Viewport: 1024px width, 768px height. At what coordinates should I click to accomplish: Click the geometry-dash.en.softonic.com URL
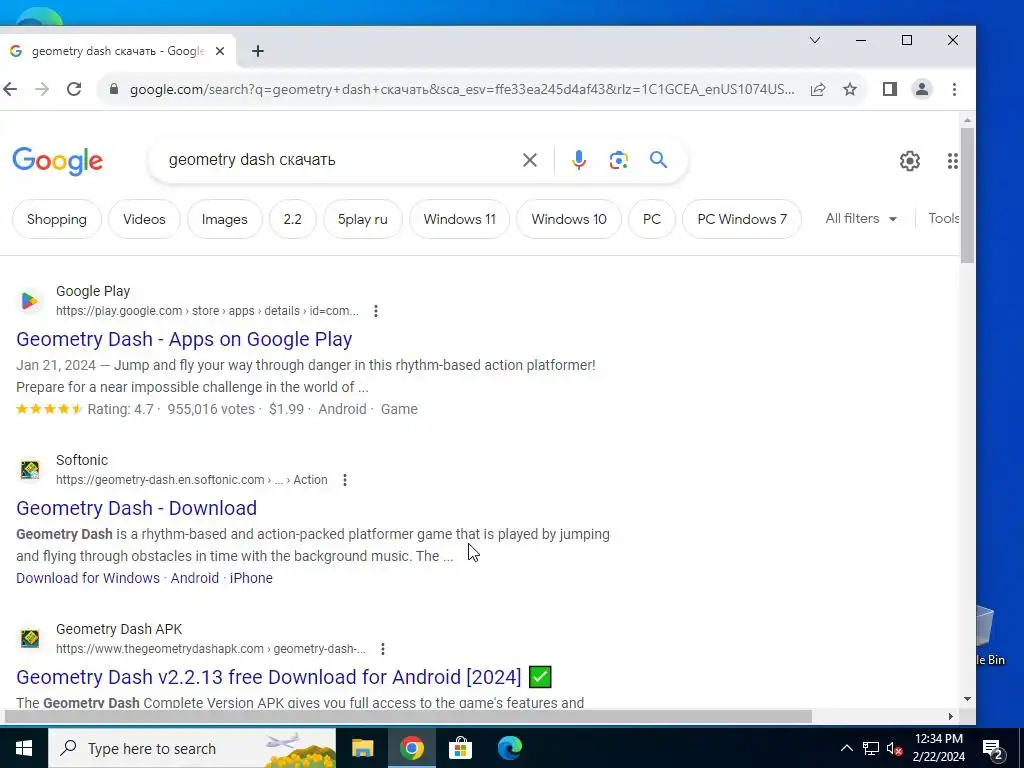(191, 480)
